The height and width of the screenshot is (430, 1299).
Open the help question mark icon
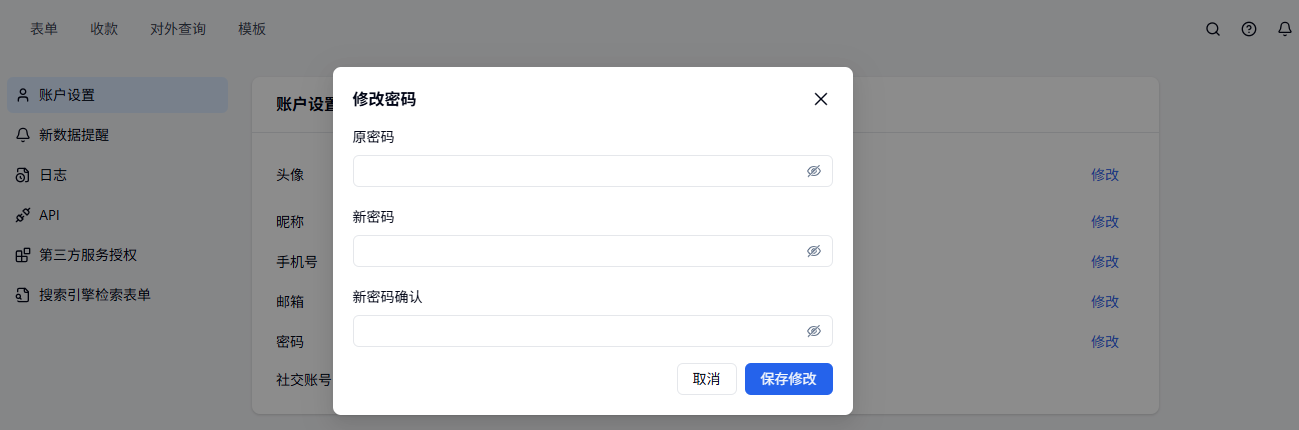tap(1249, 29)
